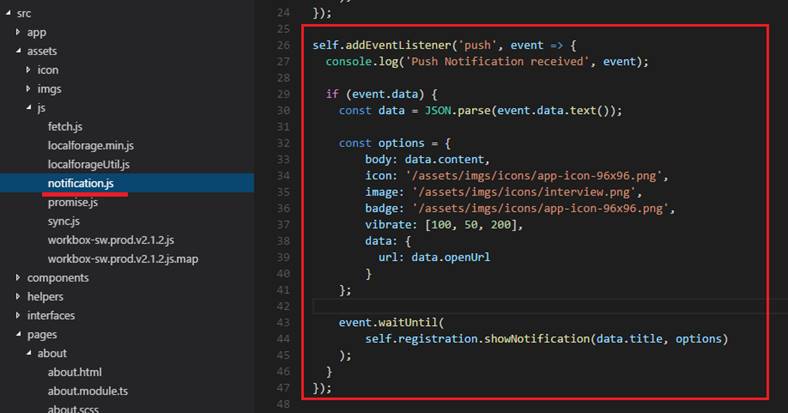Select the app folder label

[x=36, y=33]
